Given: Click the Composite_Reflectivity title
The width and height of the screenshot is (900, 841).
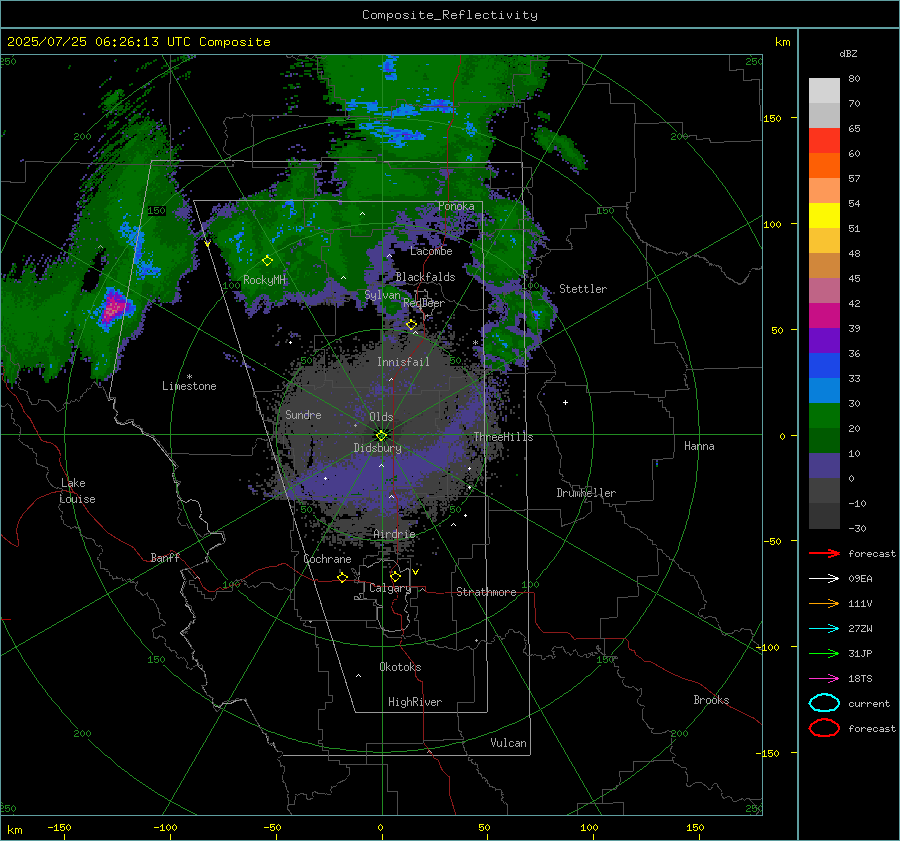Looking at the screenshot, I should tap(450, 15).
